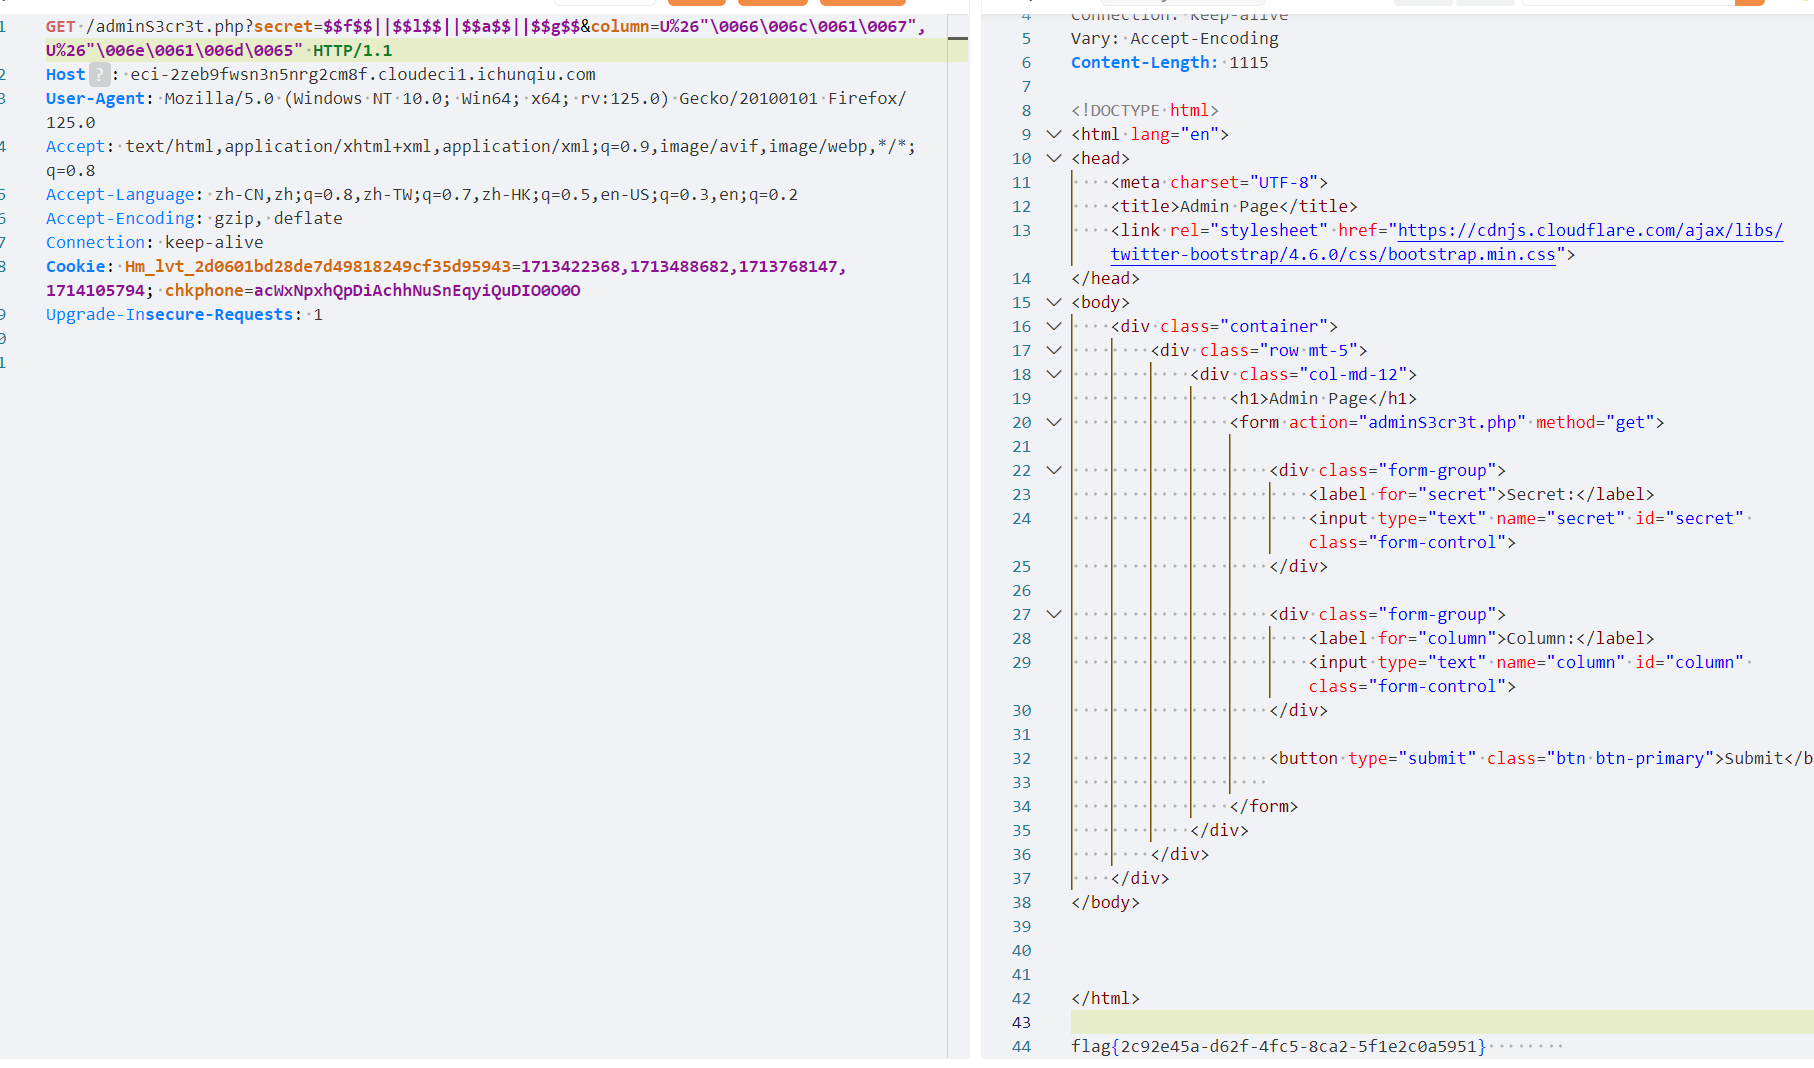Collapse the html lang="en" tag fold
Image resolution: width=1814 pixels, height=1068 pixels.
click(x=1053, y=134)
